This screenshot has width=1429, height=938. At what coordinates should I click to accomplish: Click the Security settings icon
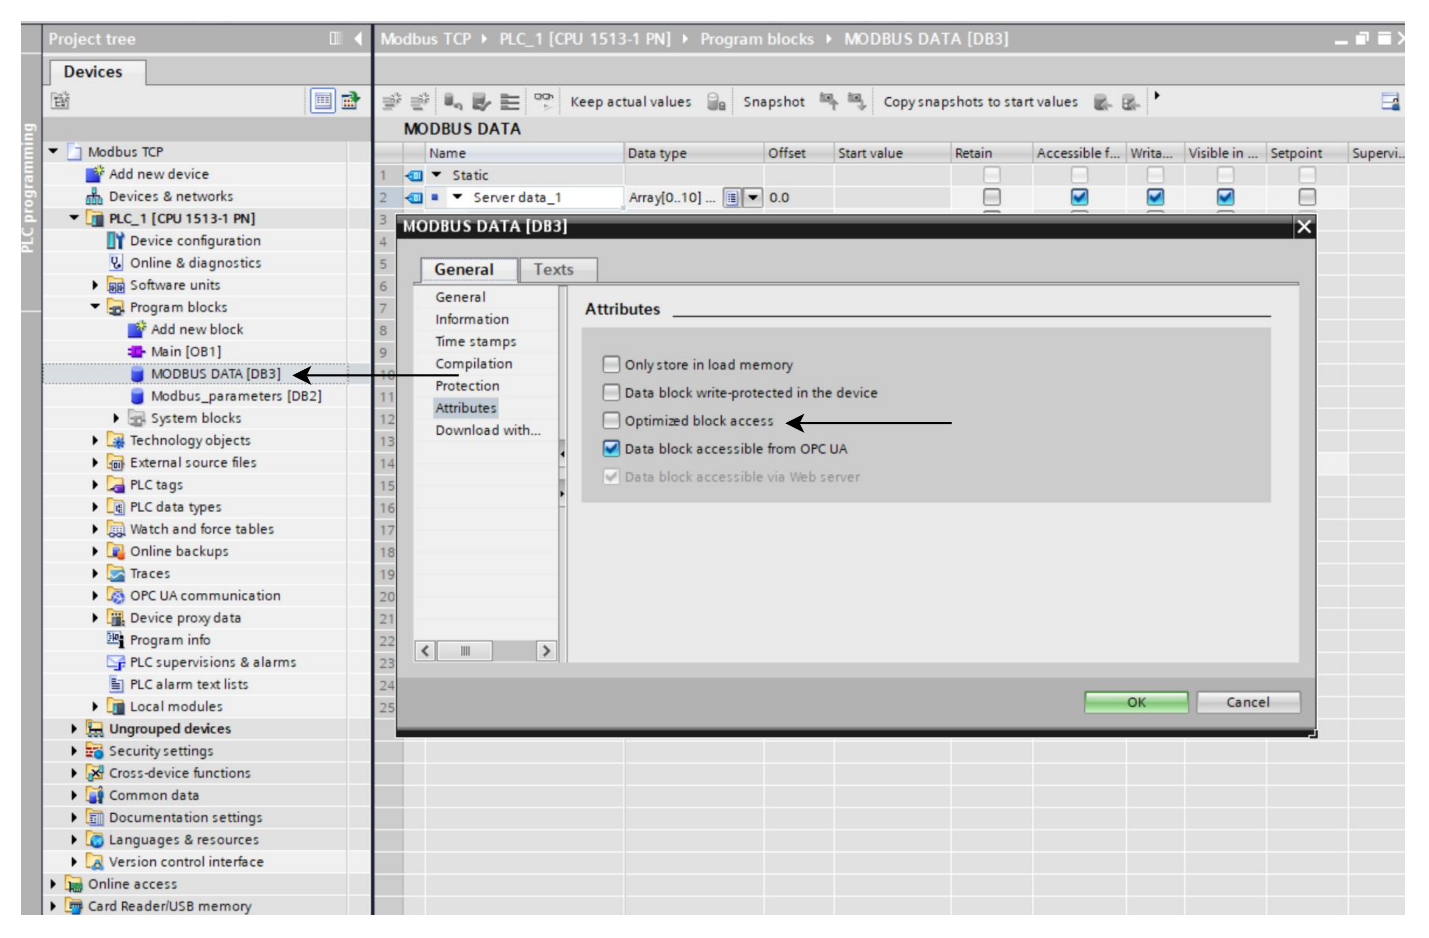[95, 751]
